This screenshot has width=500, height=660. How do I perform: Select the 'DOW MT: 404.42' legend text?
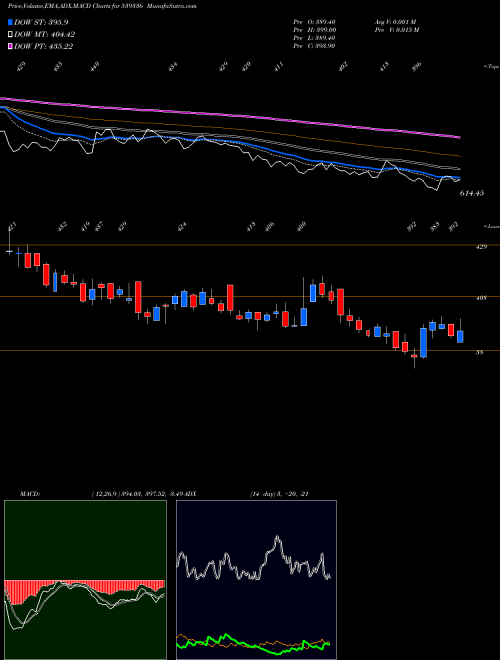[45, 35]
